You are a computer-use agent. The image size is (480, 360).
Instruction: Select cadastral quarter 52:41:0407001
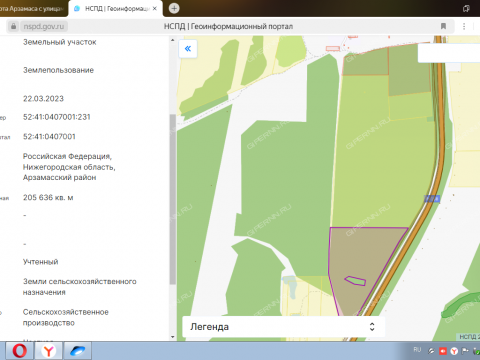(49, 137)
